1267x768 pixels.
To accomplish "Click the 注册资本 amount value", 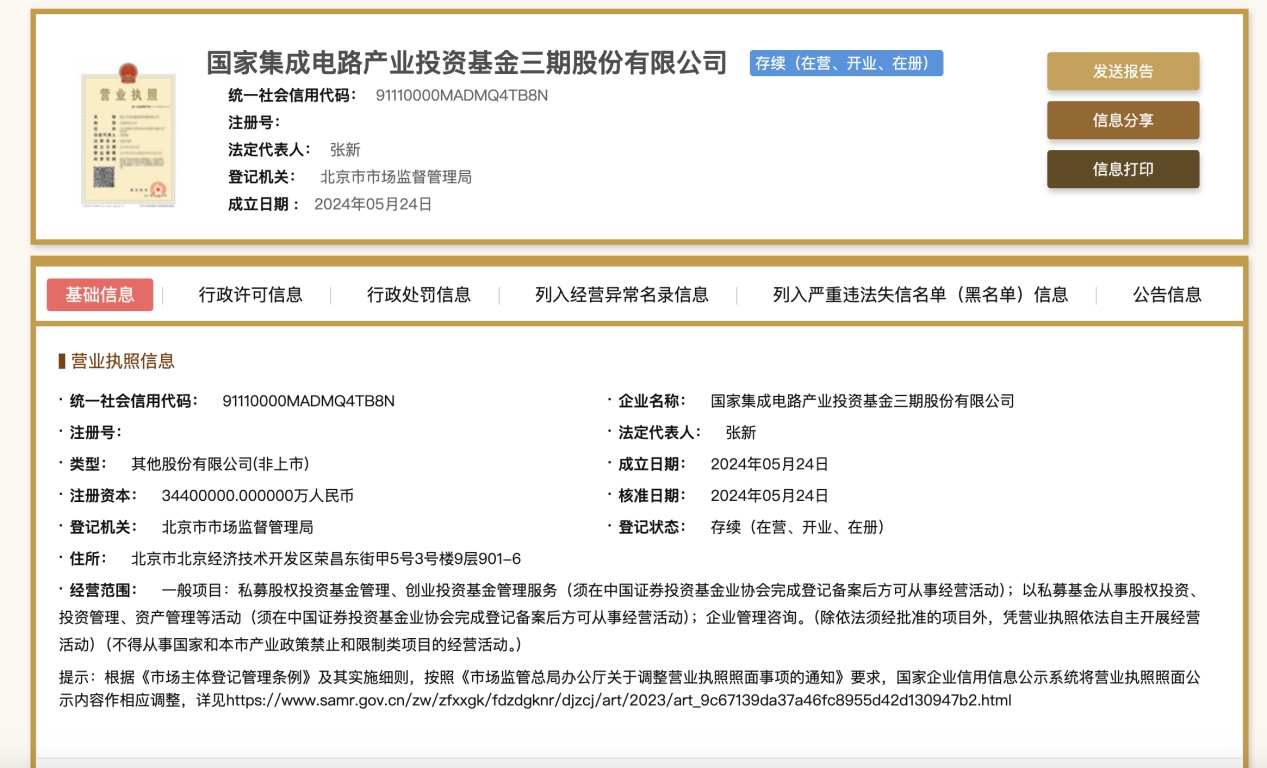I will 257,495.
